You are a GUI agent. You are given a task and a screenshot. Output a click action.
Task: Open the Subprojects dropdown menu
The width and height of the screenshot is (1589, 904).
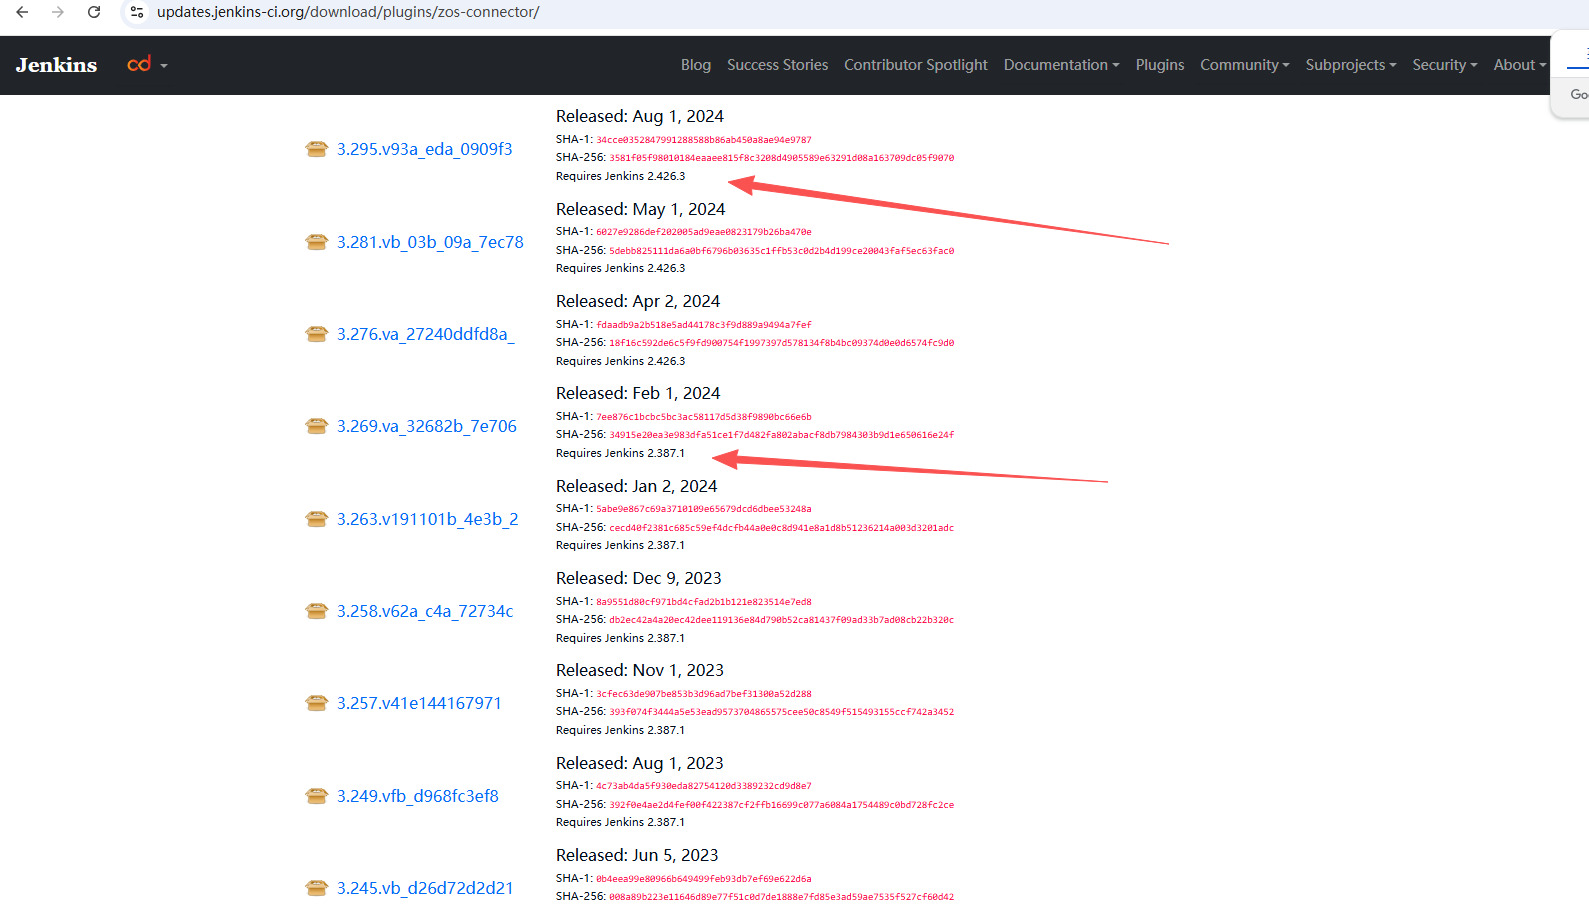click(x=1351, y=65)
